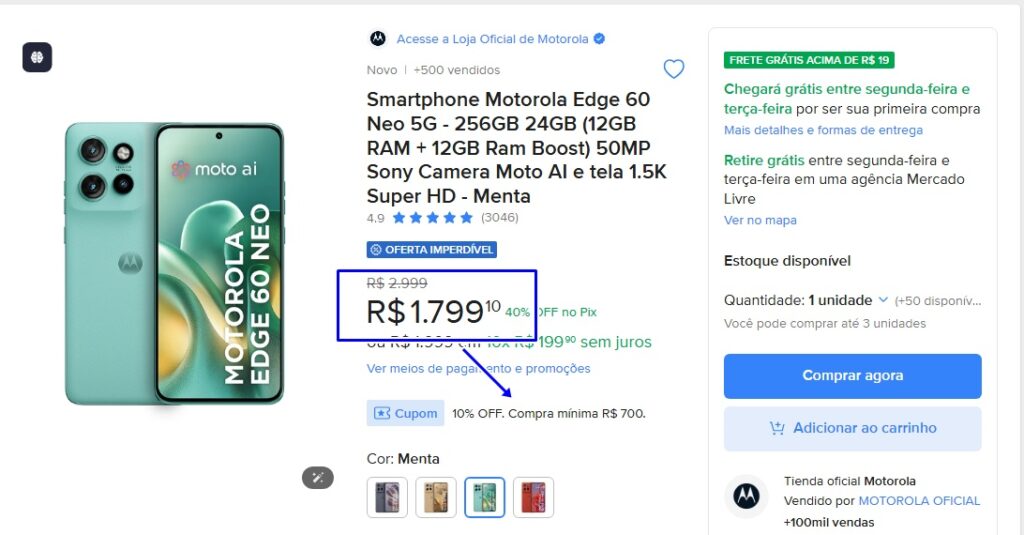Click the main Motorola Edge 60 Neo image
Image resolution: width=1024 pixels, height=535 pixels.
point(175,264)
